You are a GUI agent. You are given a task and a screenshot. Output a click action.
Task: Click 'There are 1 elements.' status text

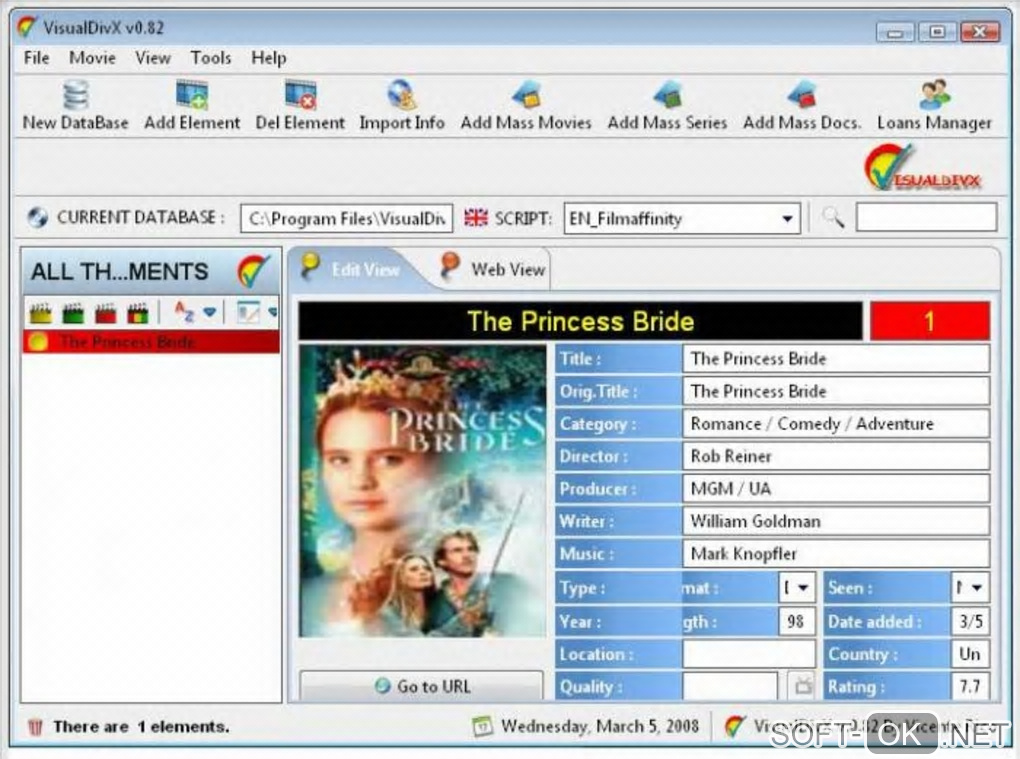coord(141,726)
